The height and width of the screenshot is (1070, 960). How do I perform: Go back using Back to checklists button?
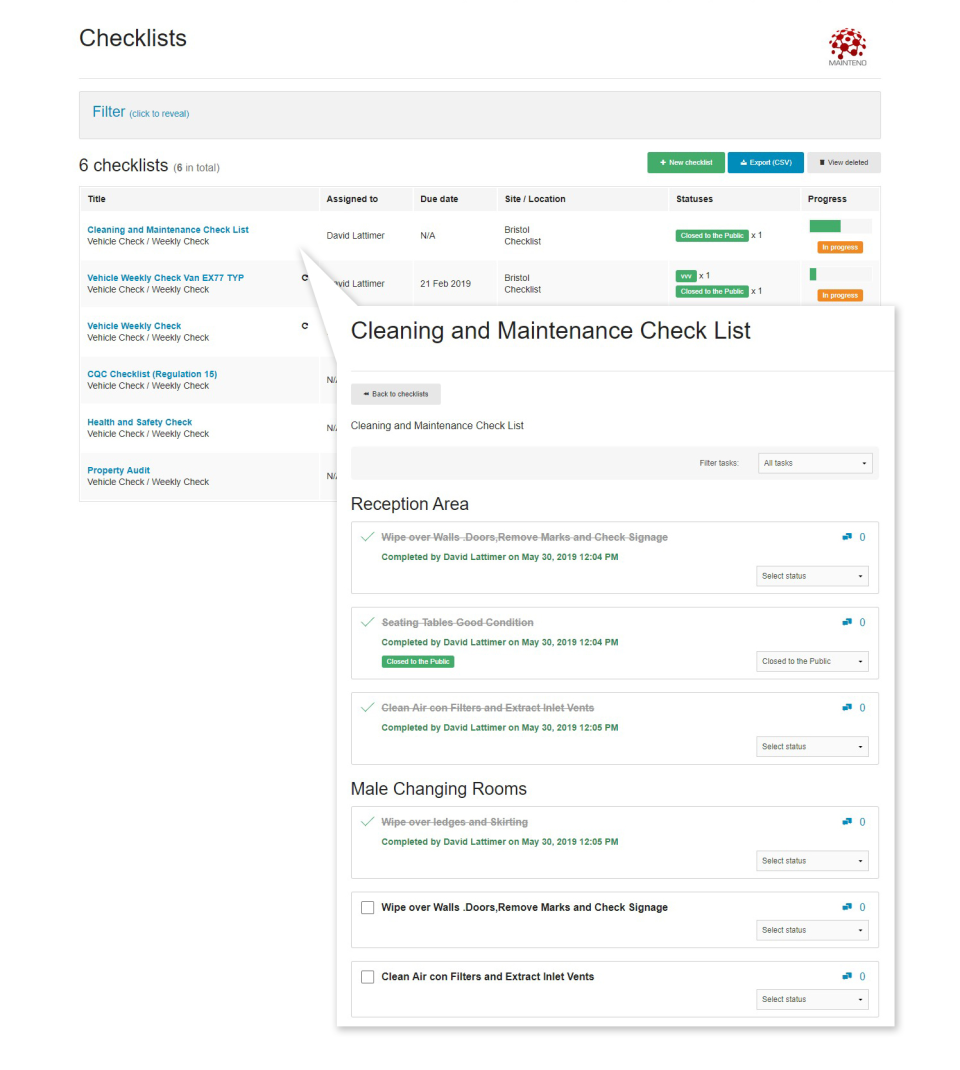396,394
